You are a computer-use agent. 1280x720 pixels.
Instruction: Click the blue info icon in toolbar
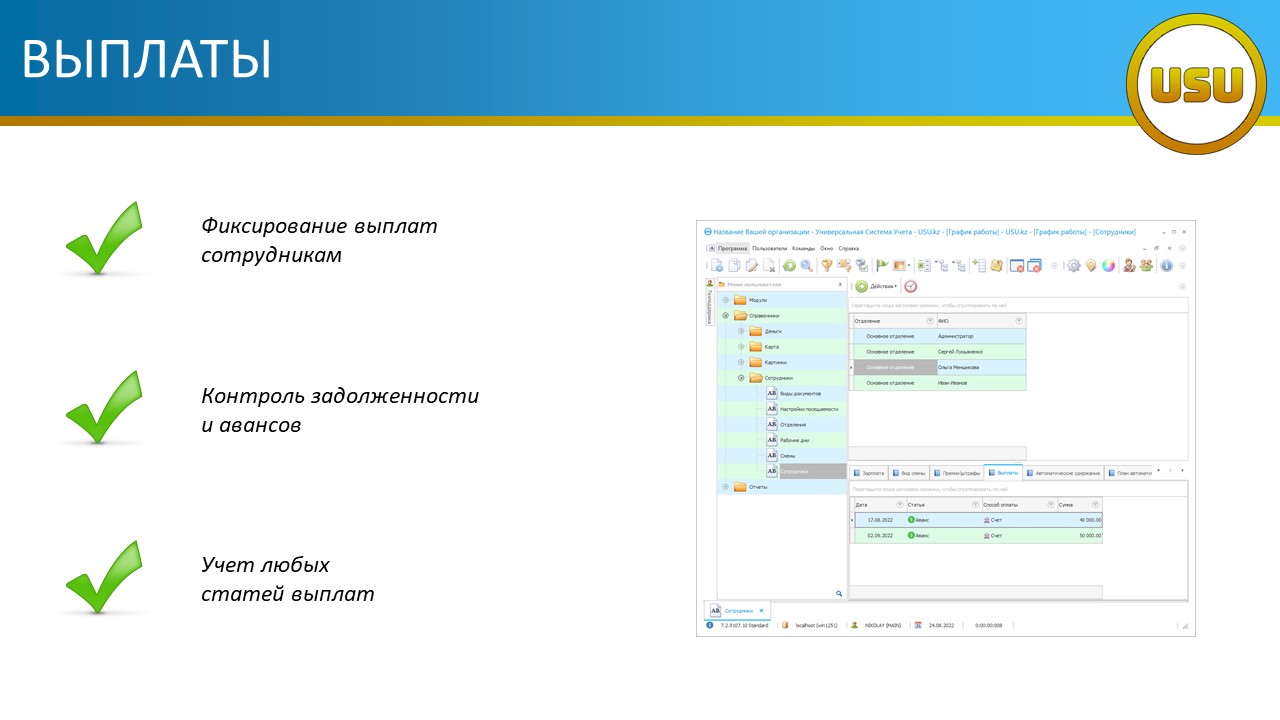1166,266
